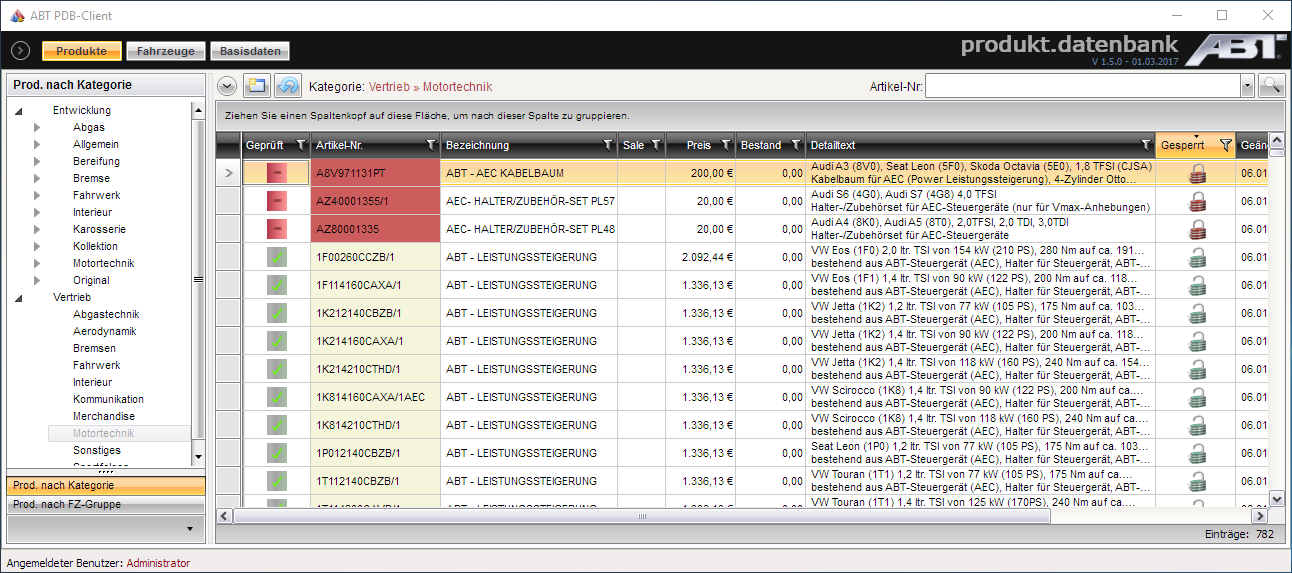Expand the Abgas tree node
Image resolution: width=1292 pixels, height=573 pixels.
tap(37, 128)
